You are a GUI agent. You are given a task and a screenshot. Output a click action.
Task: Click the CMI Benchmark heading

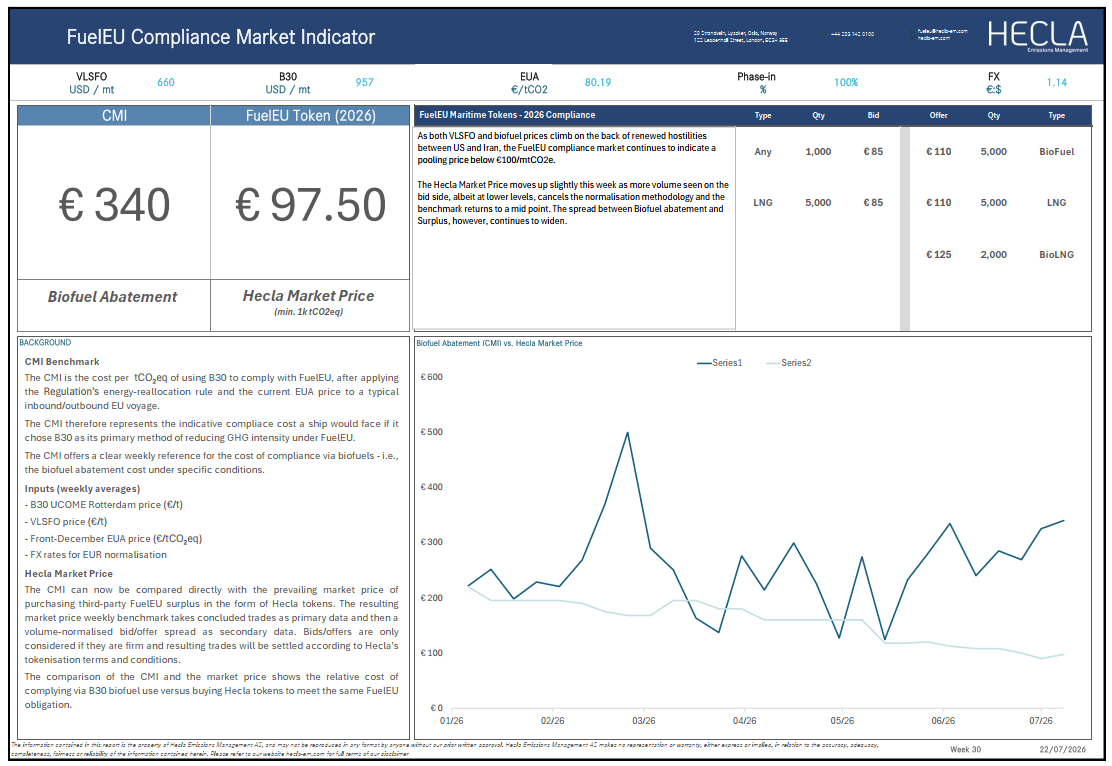point(62,362)
